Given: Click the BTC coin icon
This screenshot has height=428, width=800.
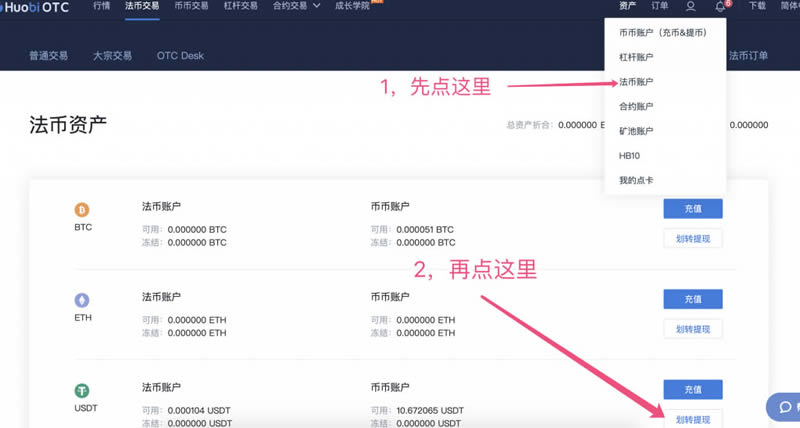Looking at the screenshot, I should coord(82,210).
